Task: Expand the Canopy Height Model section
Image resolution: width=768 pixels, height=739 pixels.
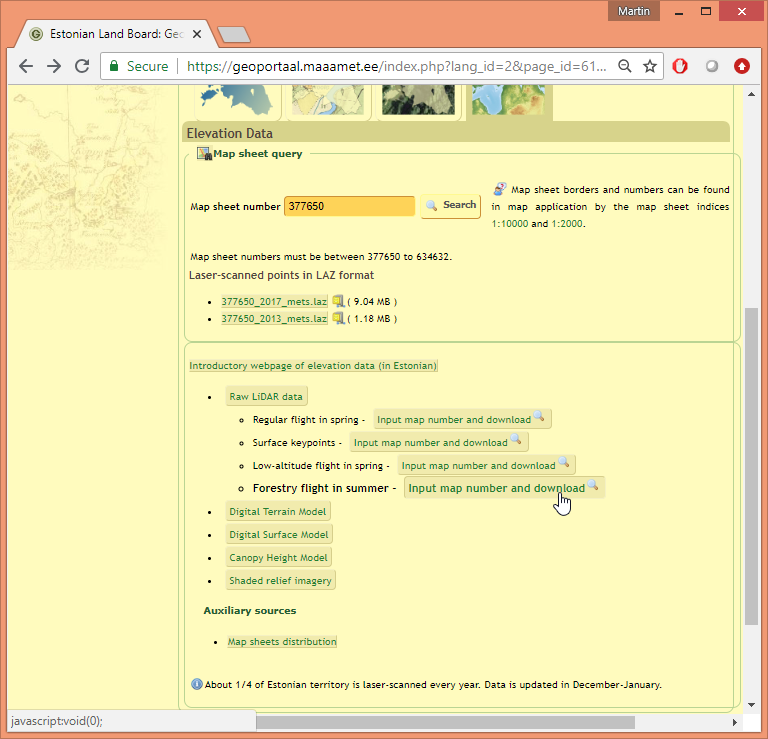Action: tap(278, 558)
